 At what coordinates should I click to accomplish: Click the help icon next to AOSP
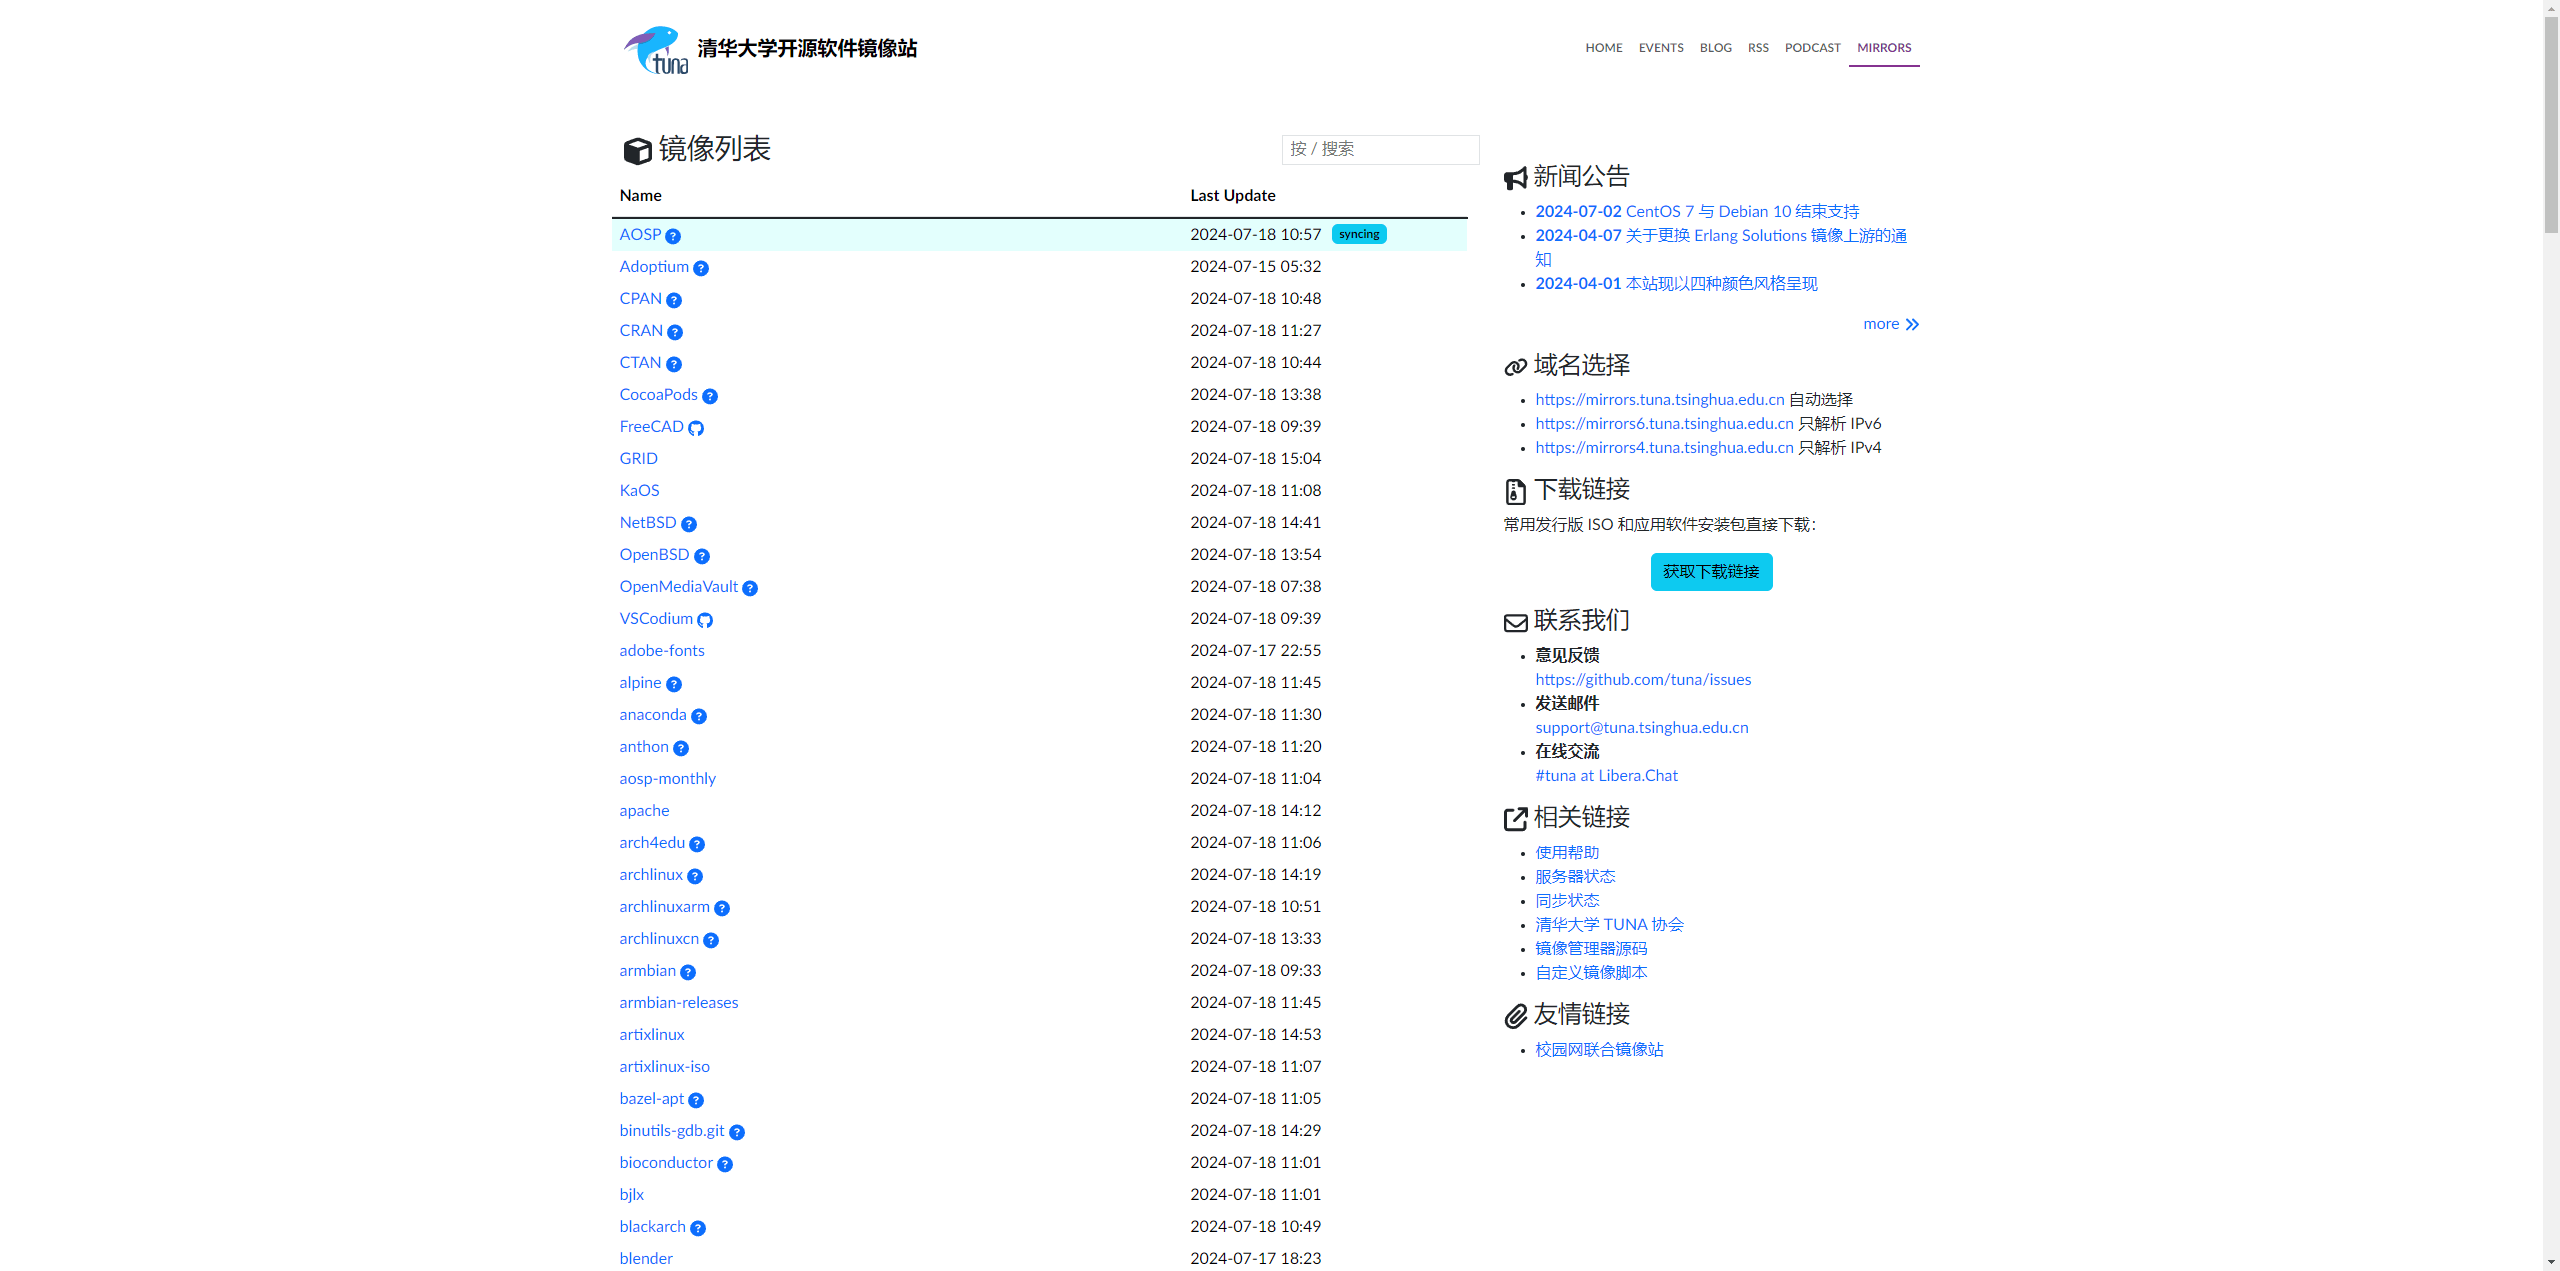(673, 236)
